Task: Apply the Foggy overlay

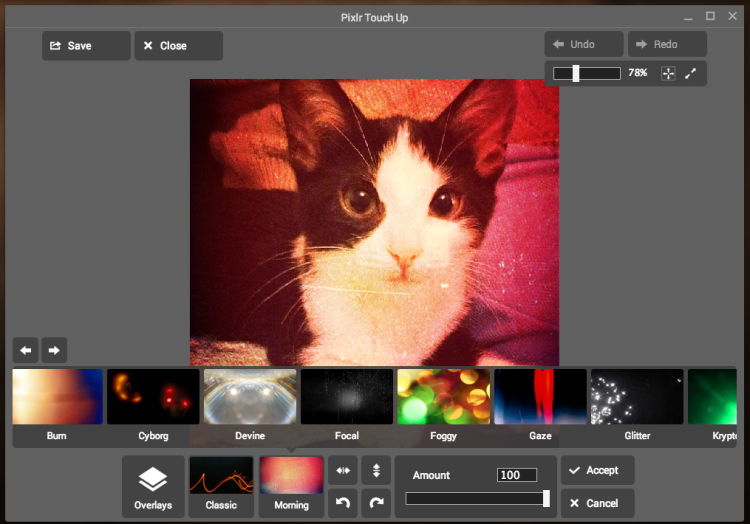Action: click(443, 397)
